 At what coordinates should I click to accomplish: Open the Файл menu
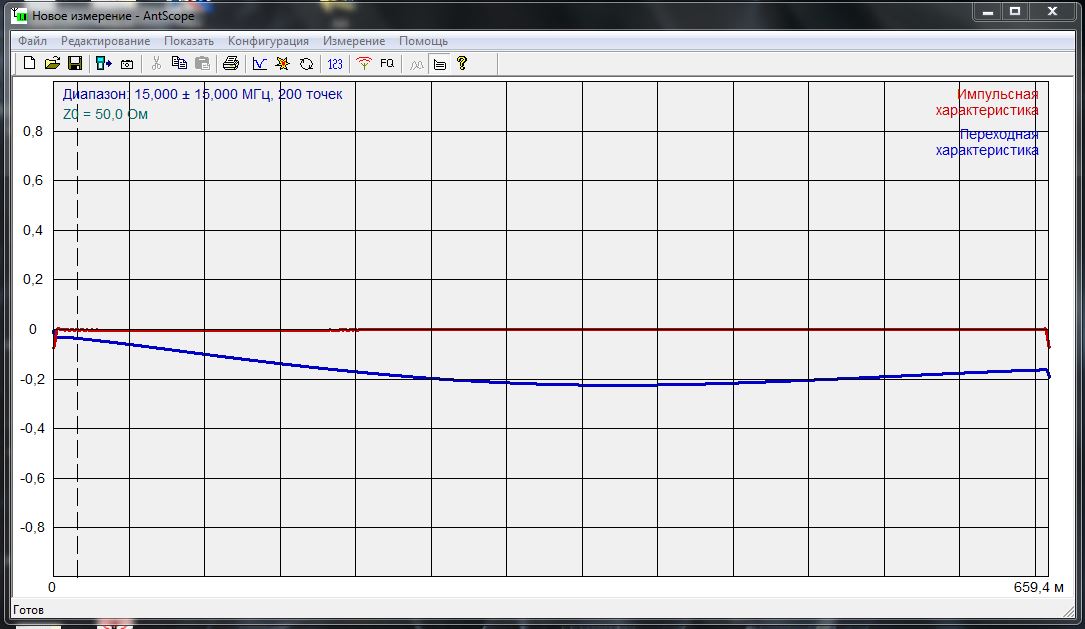point(32,41)
